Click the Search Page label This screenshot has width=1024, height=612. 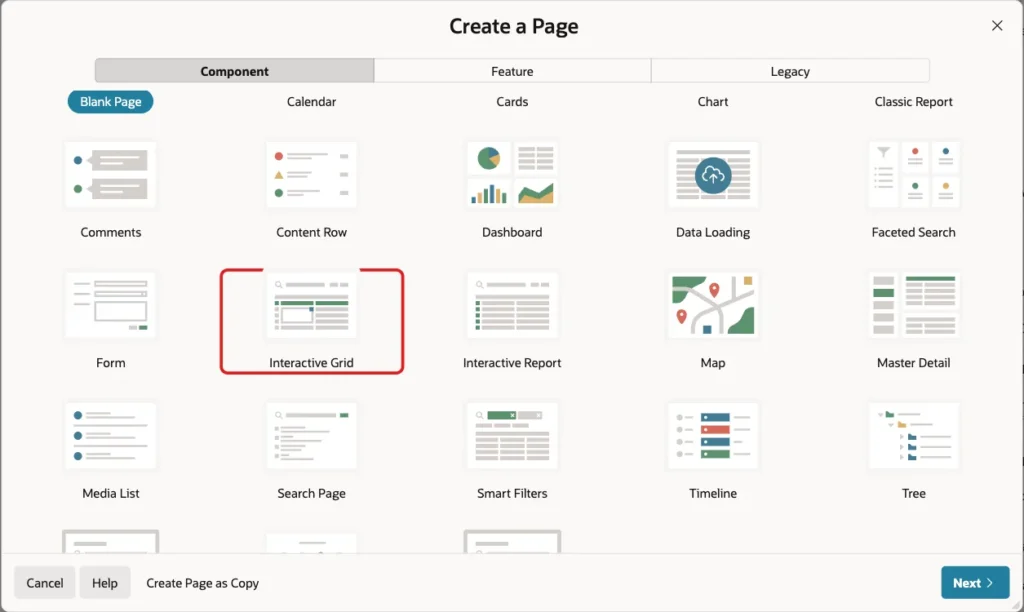tap(312, 493)
